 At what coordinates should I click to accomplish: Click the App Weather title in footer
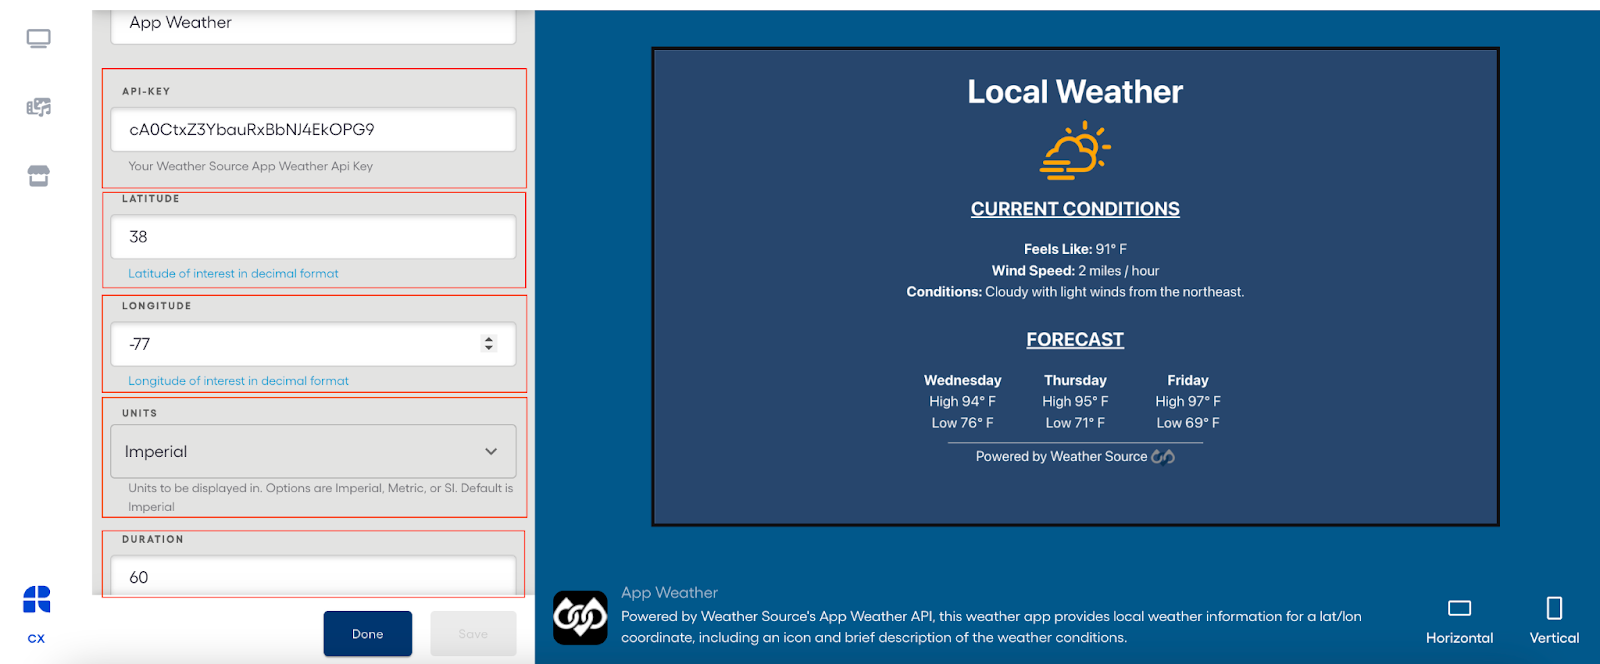point(669,593)
